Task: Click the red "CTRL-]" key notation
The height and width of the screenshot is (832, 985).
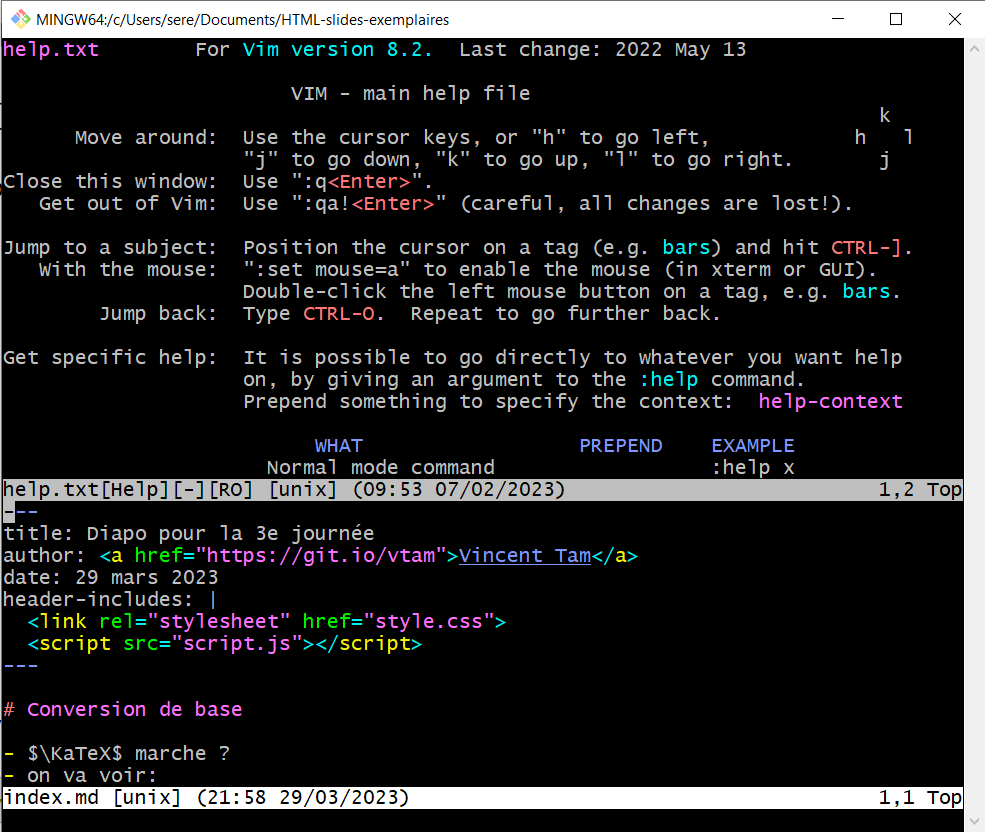Action: coord(870,248)
